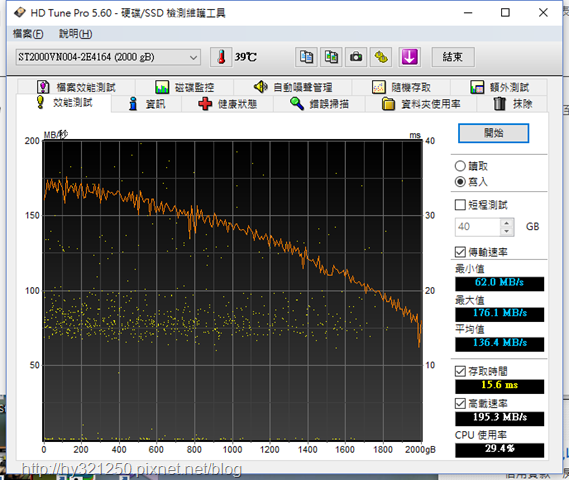Decrease the GB value with down arrow

point(507,231)
